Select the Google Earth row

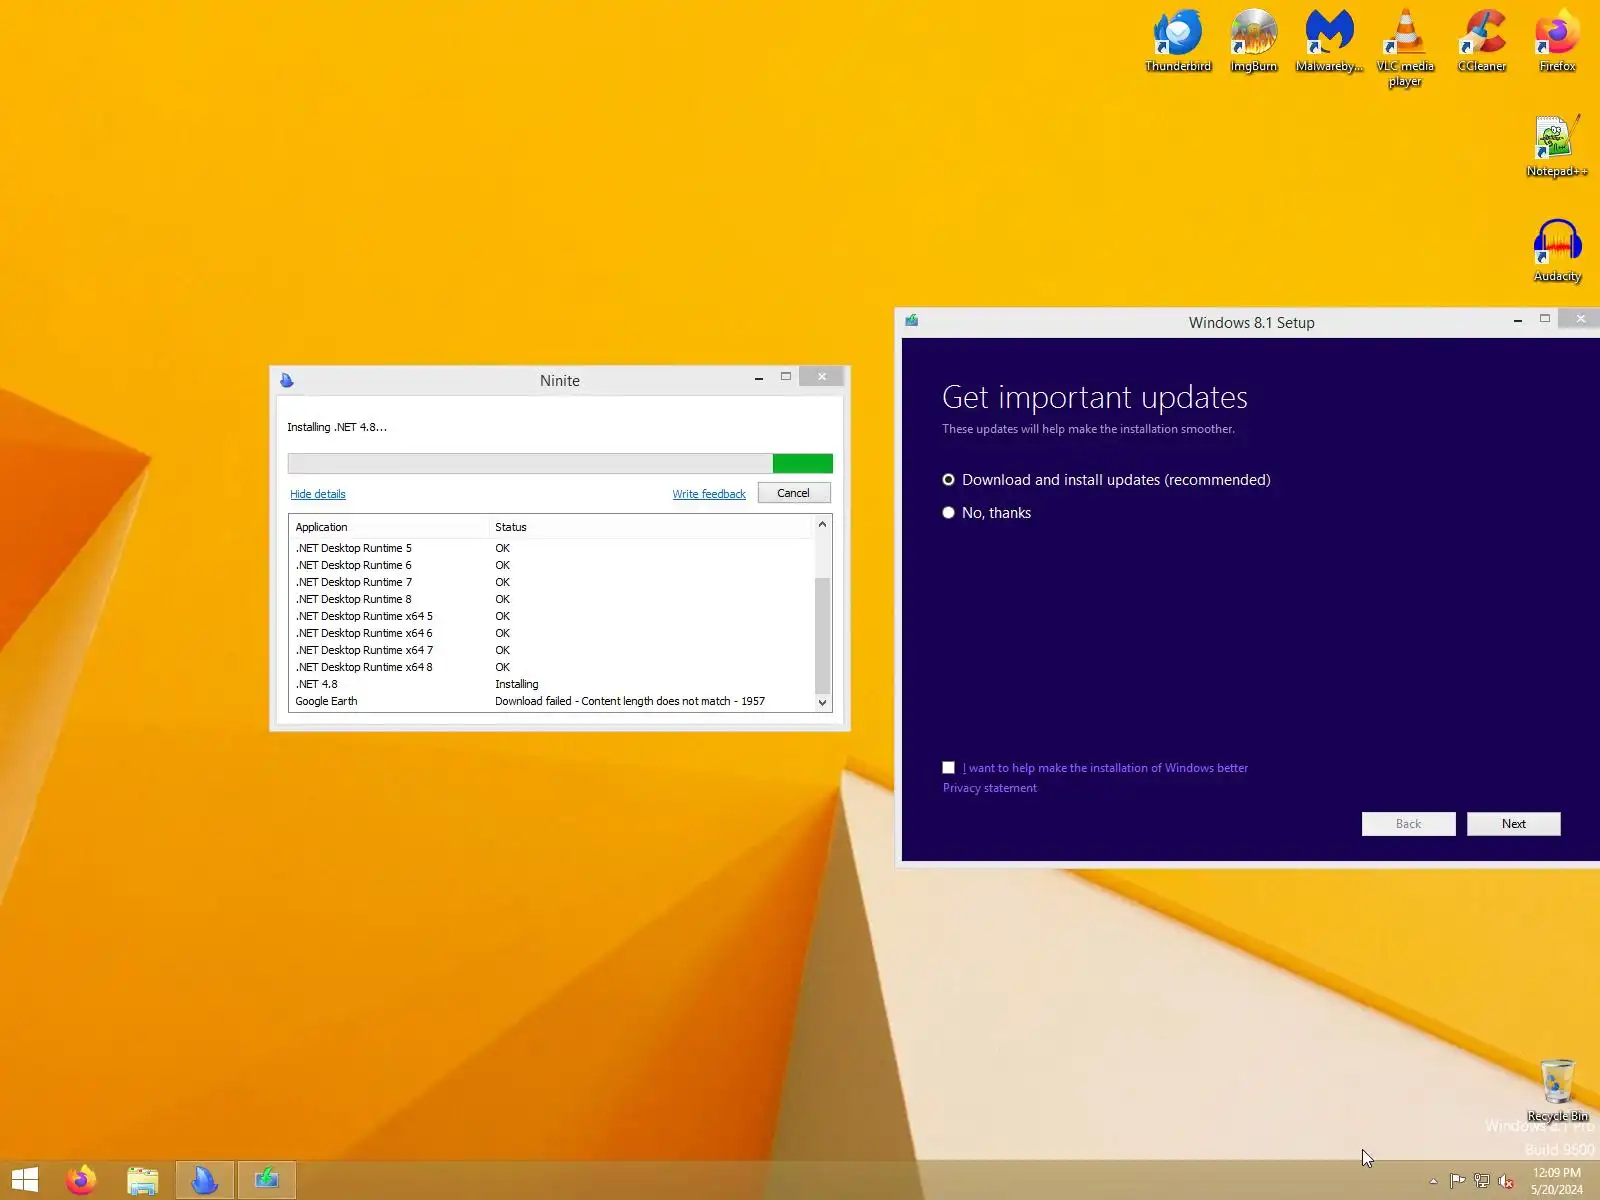[x=551, y=701]
